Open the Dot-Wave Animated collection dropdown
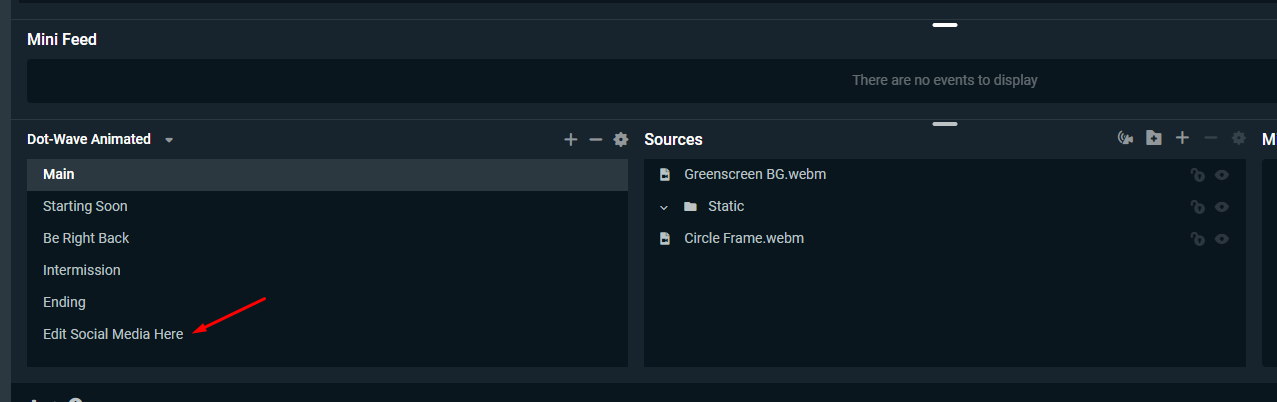Viewport: 1277px width, 402px height. (x=169, y=140)
